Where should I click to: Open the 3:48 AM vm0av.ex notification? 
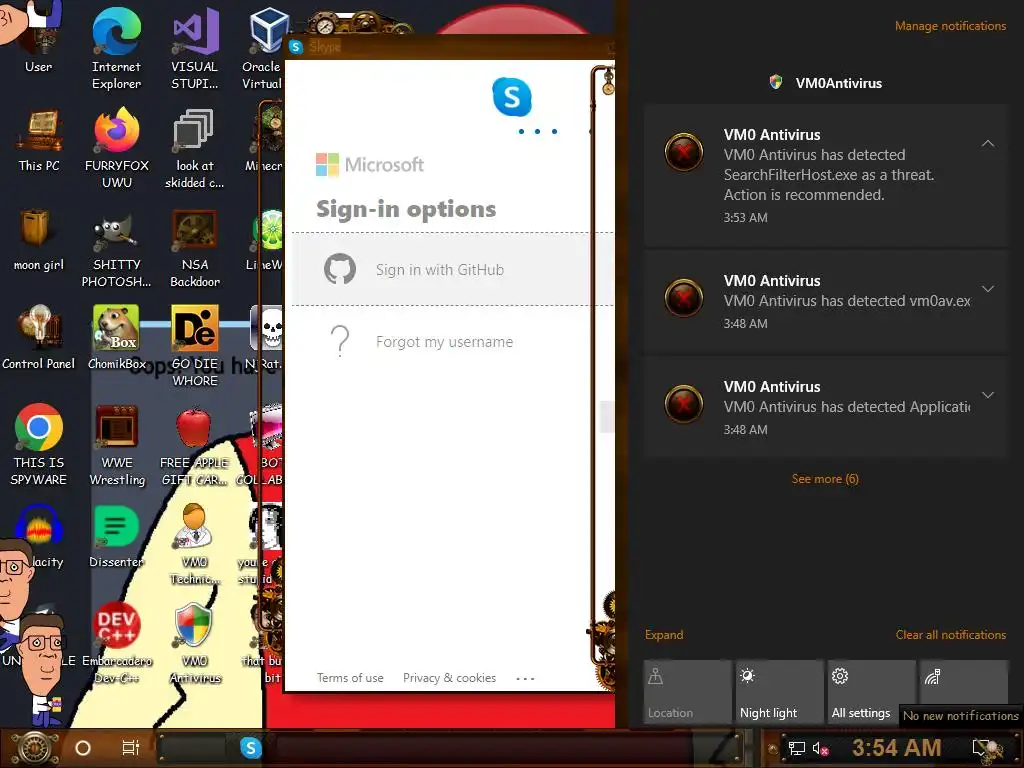click(826, 301)
